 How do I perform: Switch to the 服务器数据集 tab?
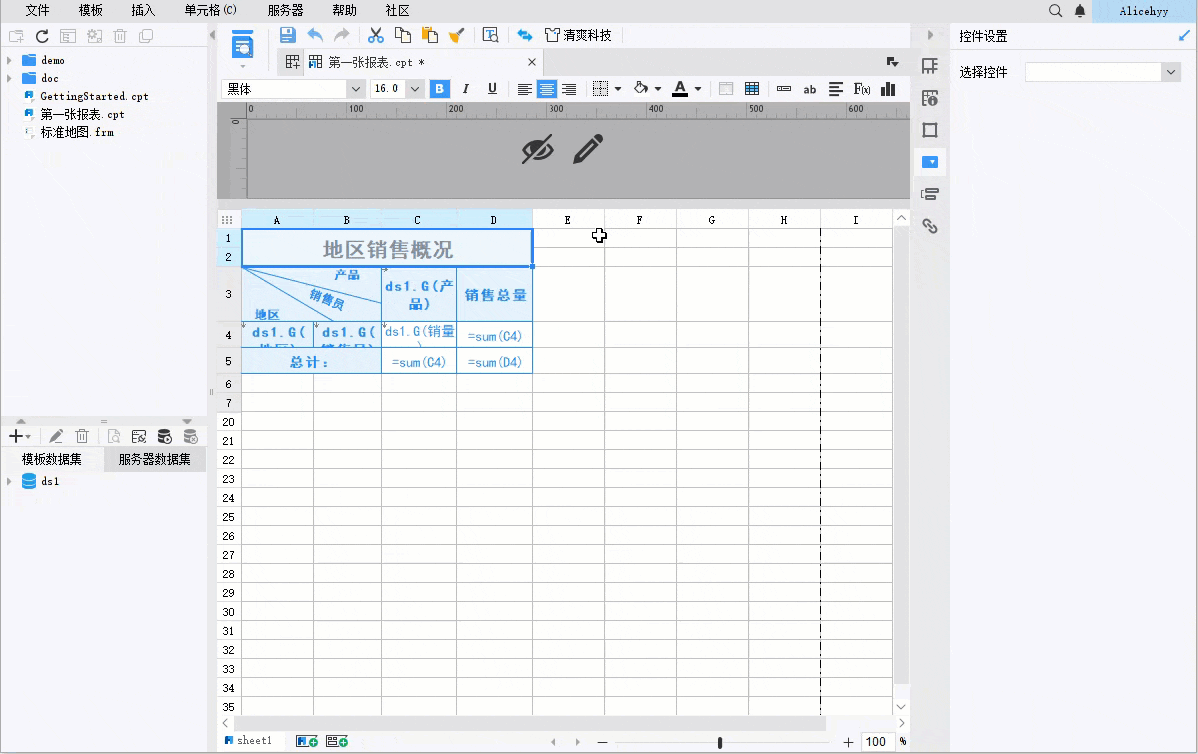[x=155, y=459]
